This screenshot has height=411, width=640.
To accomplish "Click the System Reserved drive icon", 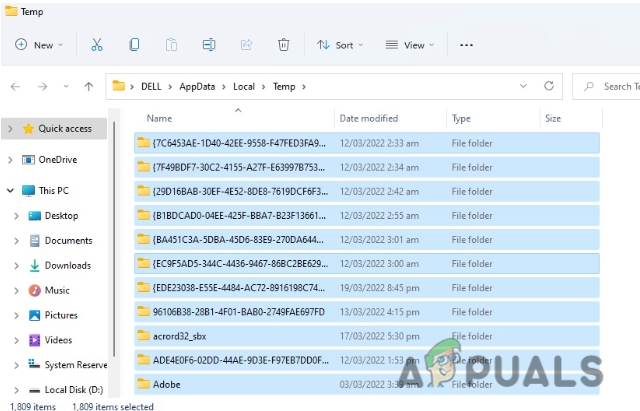I will pyautogui.click(x=34, y=363).
